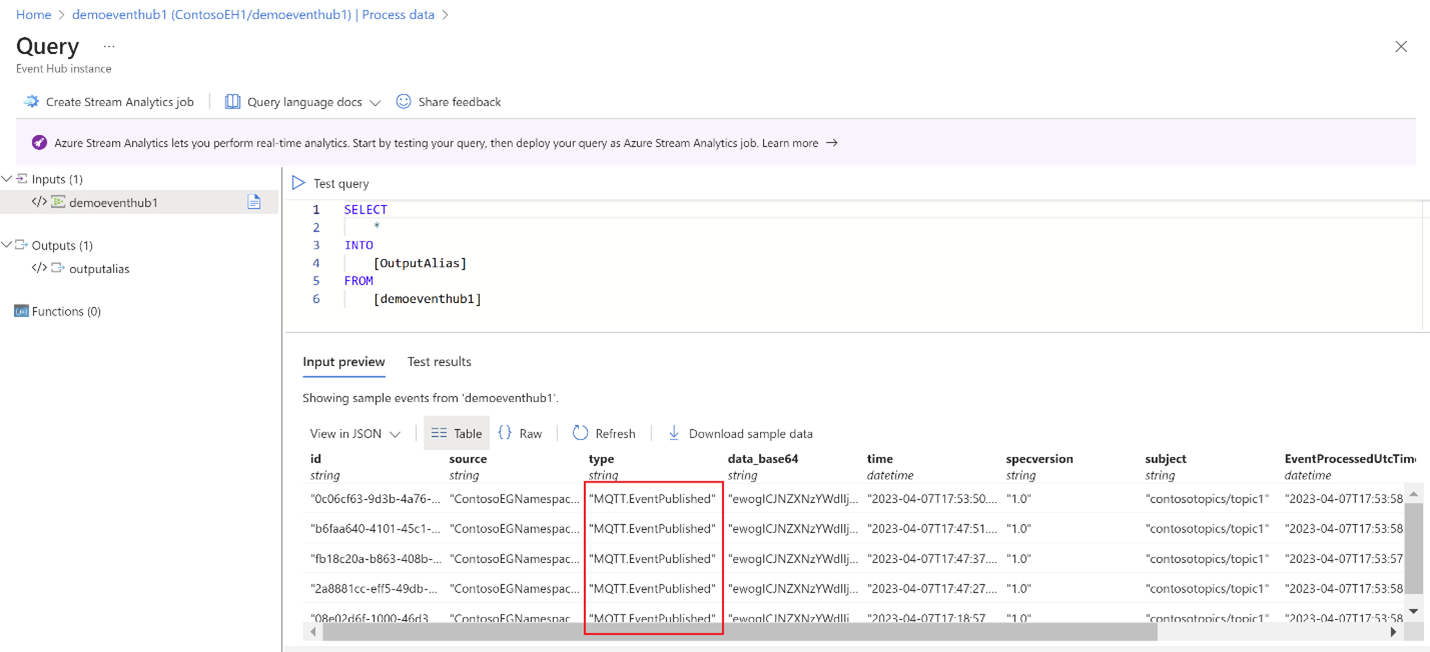Select the demoeventhub1 input under Inputs
The height and width of the screenshot is (652, 1430).
(95, 201)
